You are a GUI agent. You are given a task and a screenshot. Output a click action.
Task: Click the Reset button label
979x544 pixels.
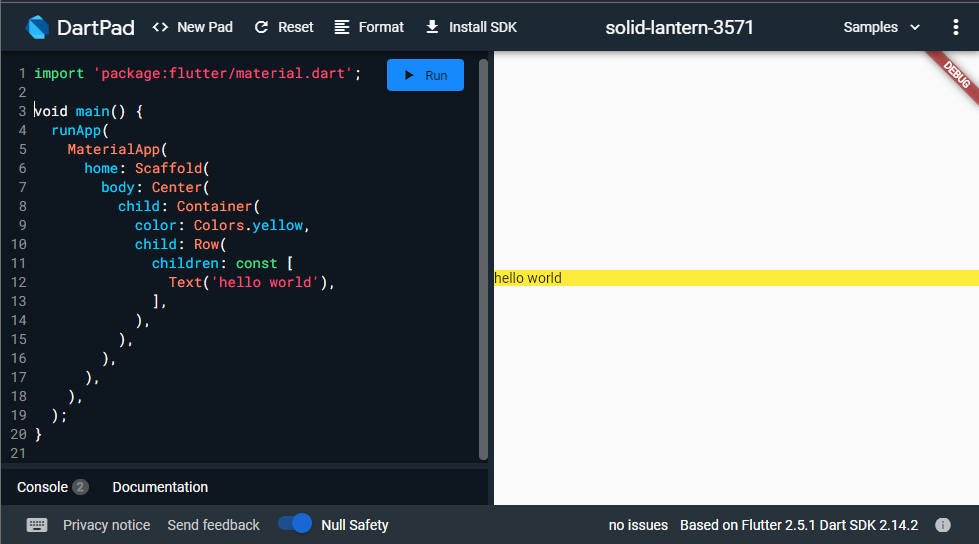click(x=296, y=27)
